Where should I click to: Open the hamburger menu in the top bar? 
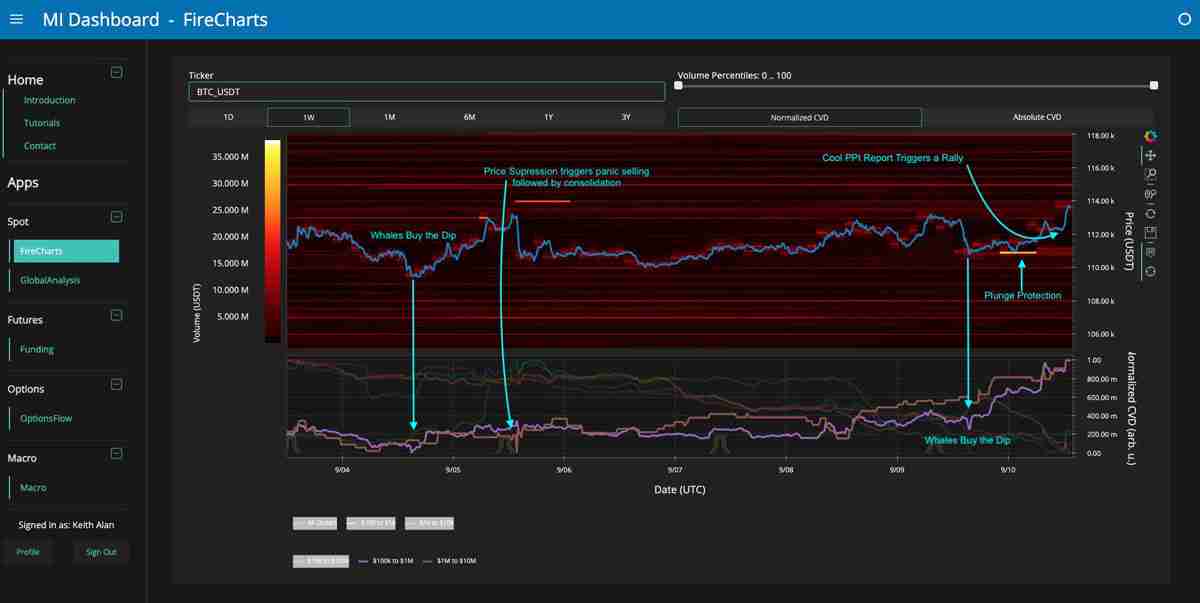(x=16, y=18)
